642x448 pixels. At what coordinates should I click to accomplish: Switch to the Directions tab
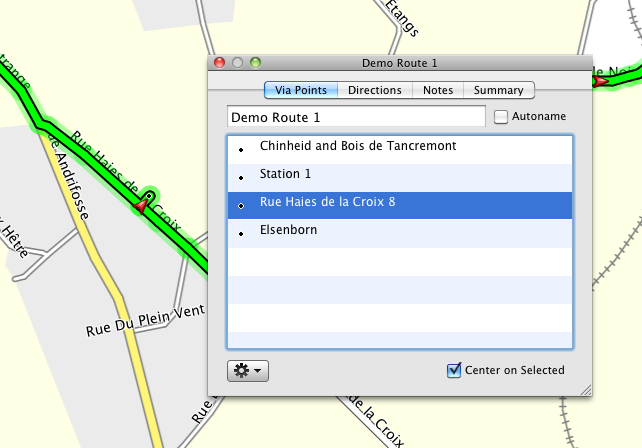(x=375, y=90)
